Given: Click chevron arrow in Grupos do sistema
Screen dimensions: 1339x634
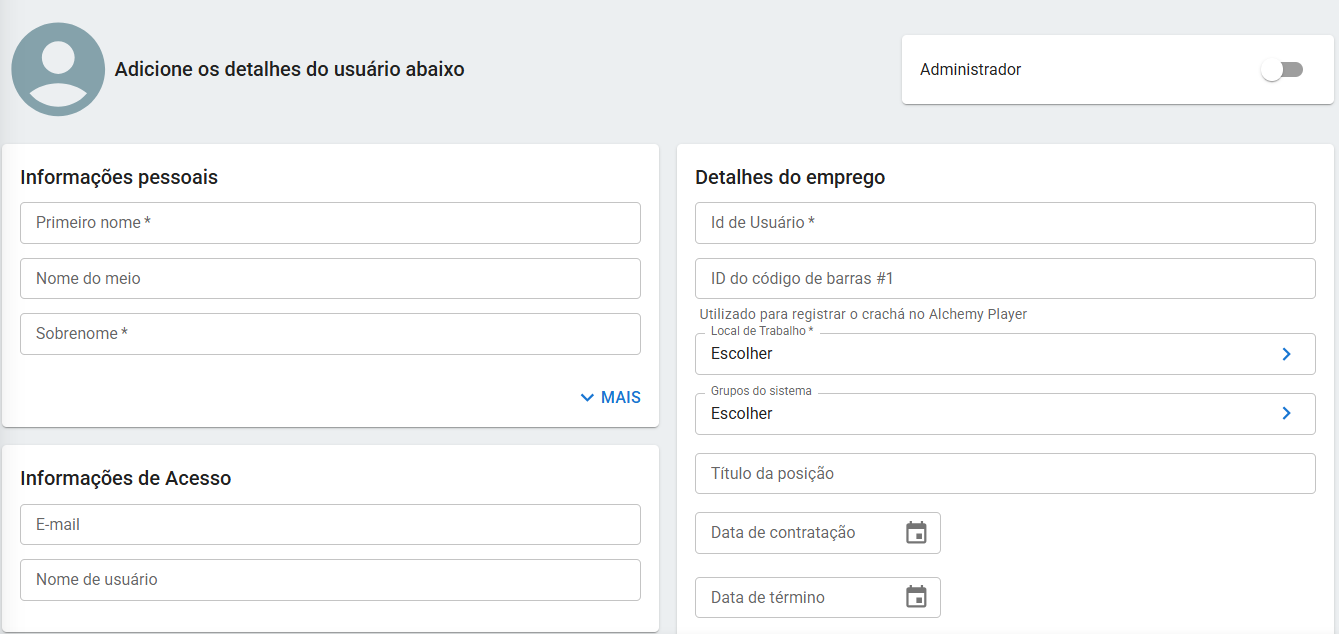Looking at the screenshot, I should pos(1286,414).
